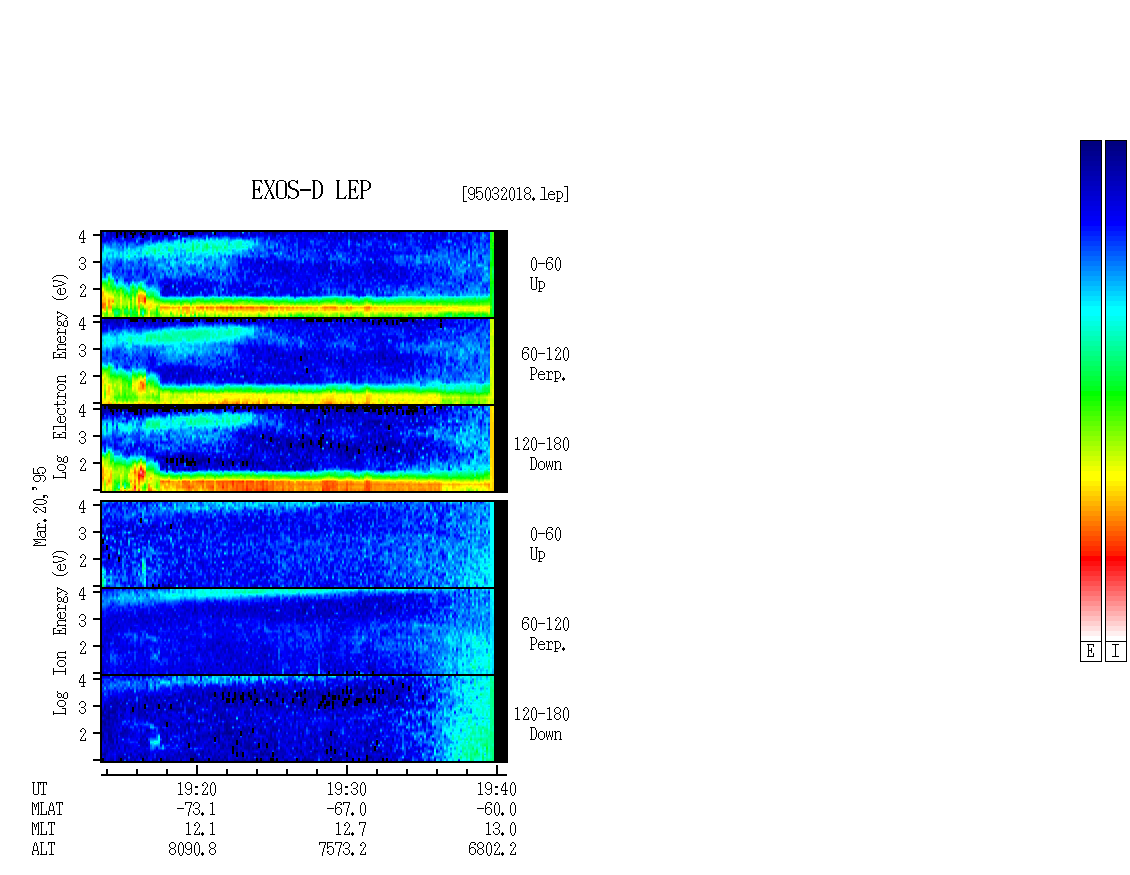Click the 19:30 UT time label
Viewport: 1130px width, 875px height.
(347, 789)
